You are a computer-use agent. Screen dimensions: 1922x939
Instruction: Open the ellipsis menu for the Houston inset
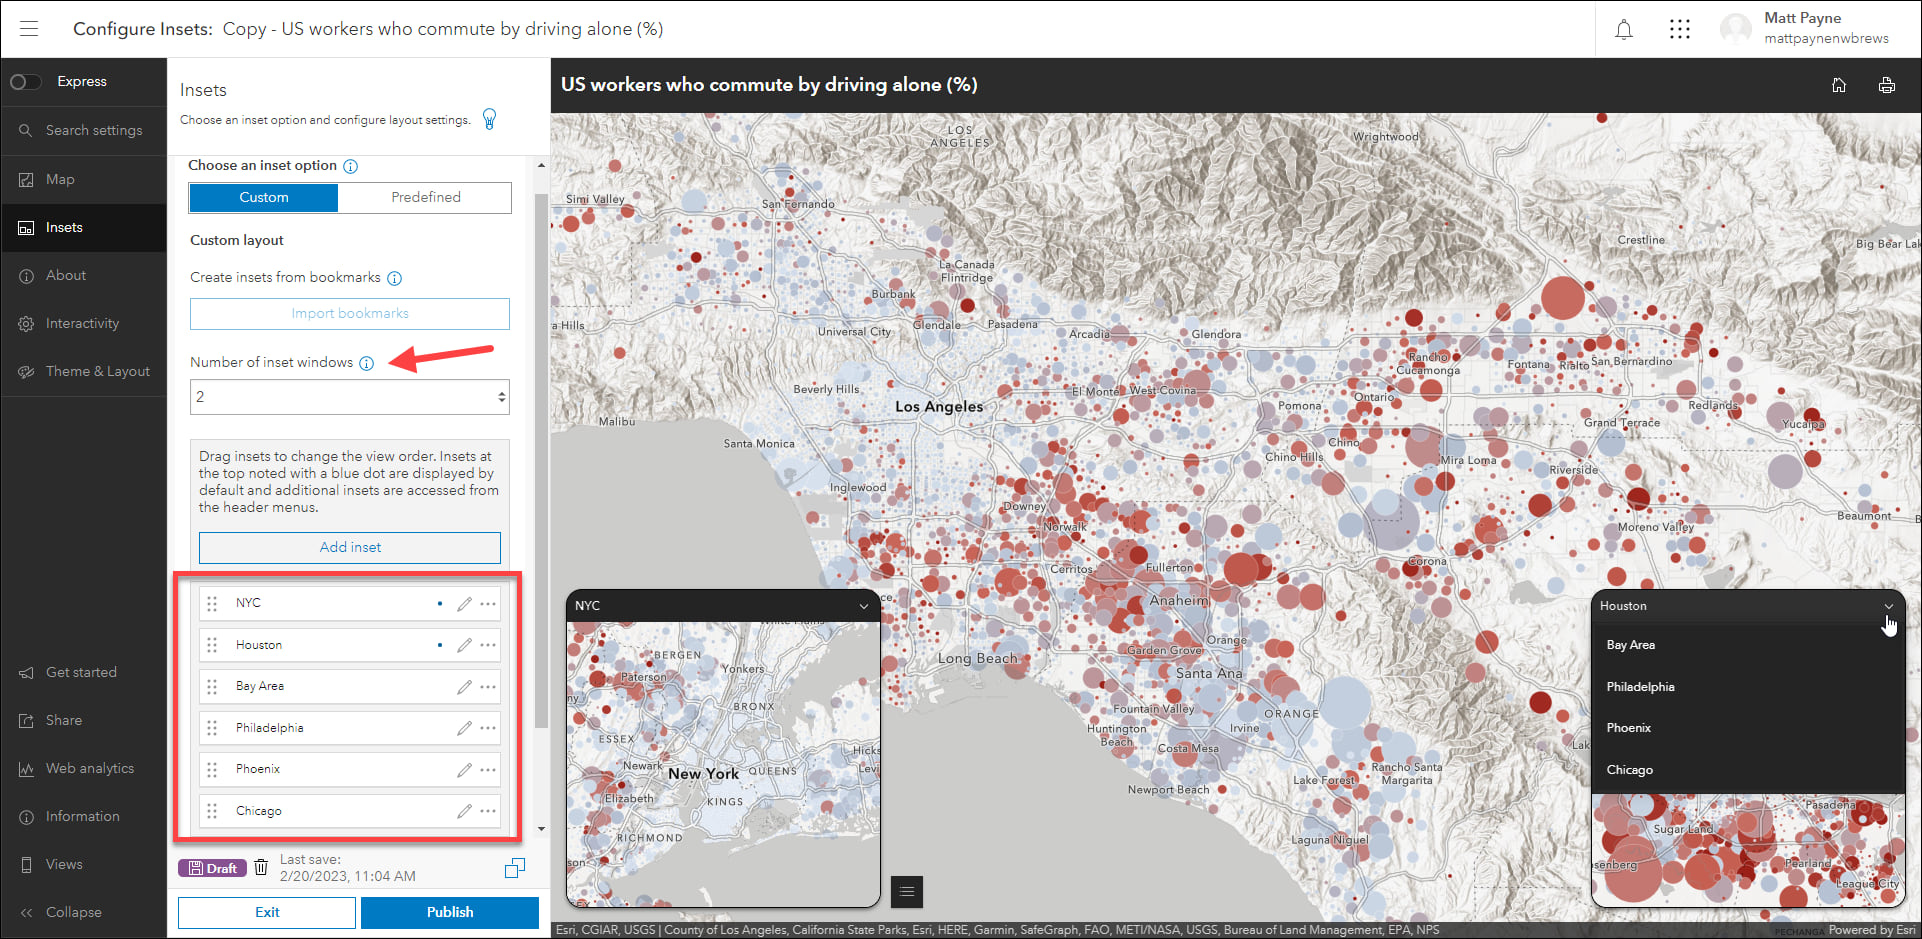(488, 645)
